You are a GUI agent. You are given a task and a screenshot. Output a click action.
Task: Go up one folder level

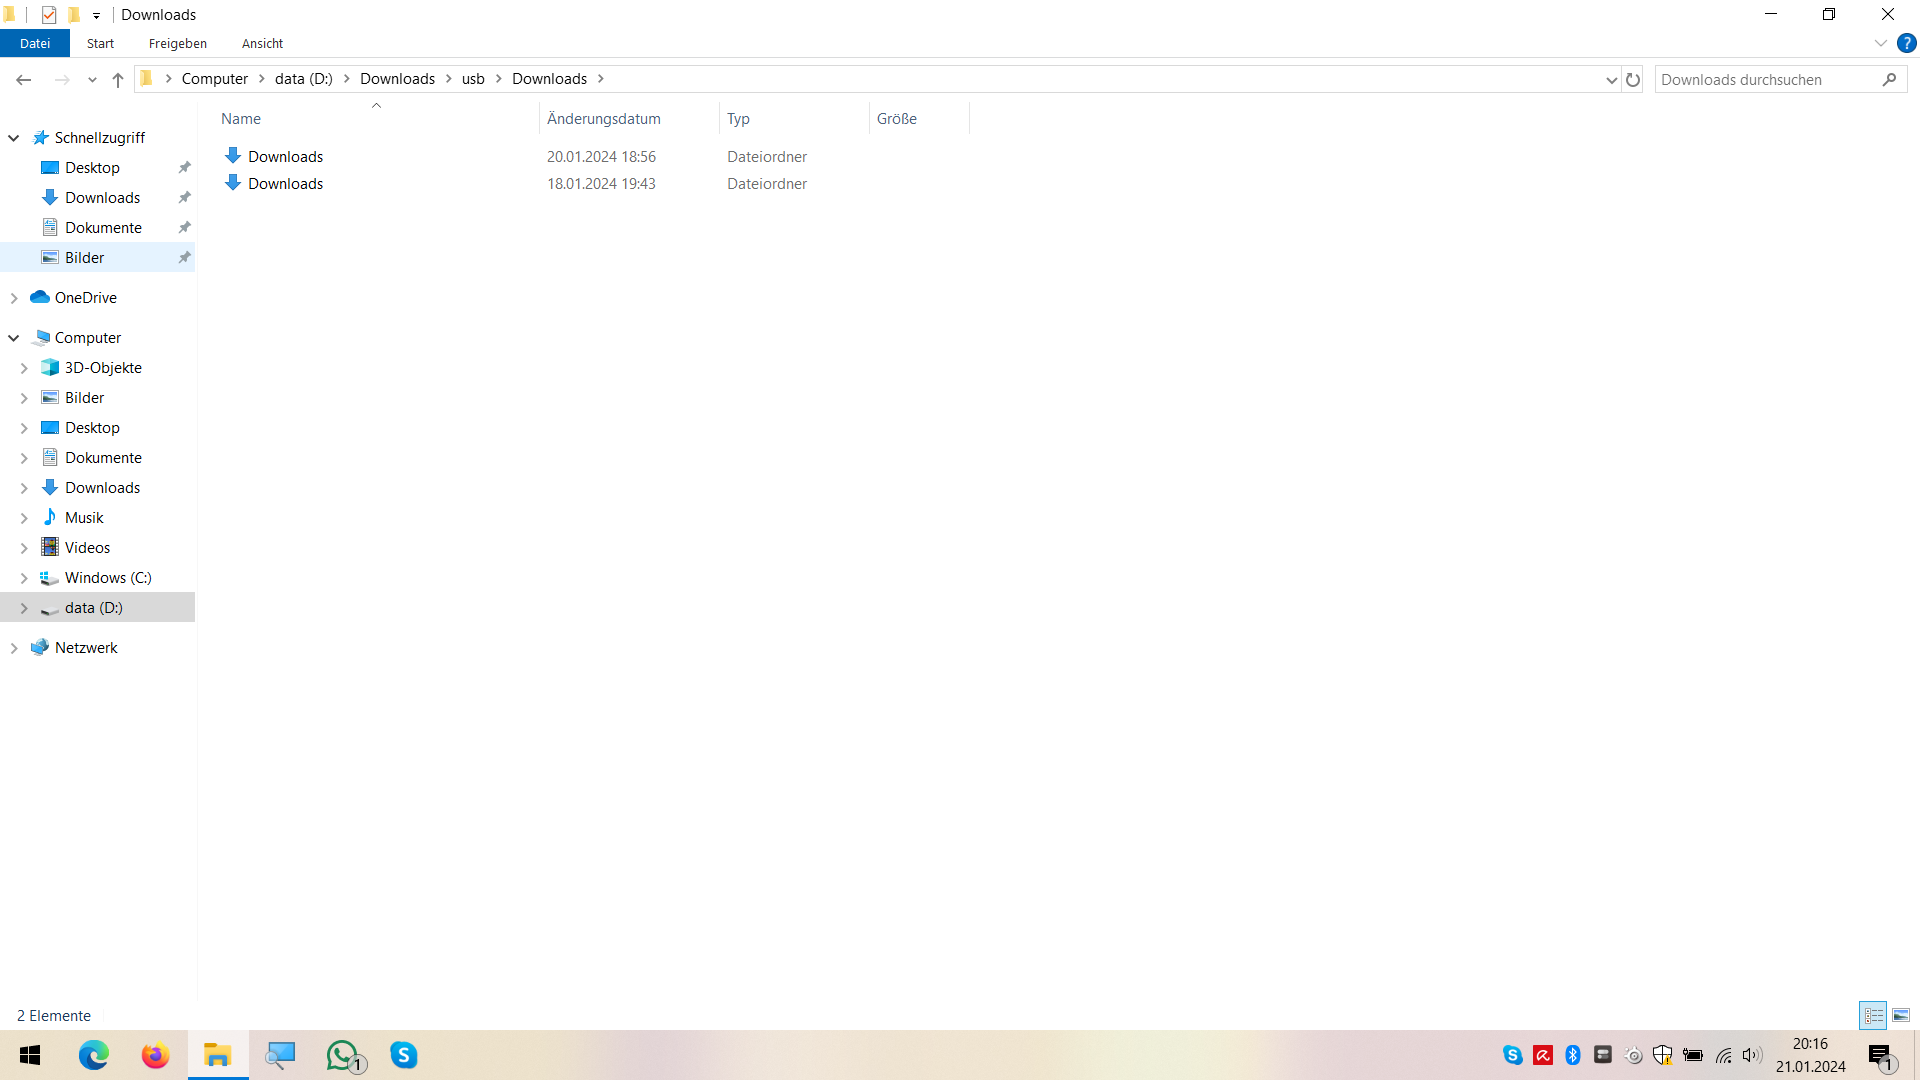click(x=118, y=79)
